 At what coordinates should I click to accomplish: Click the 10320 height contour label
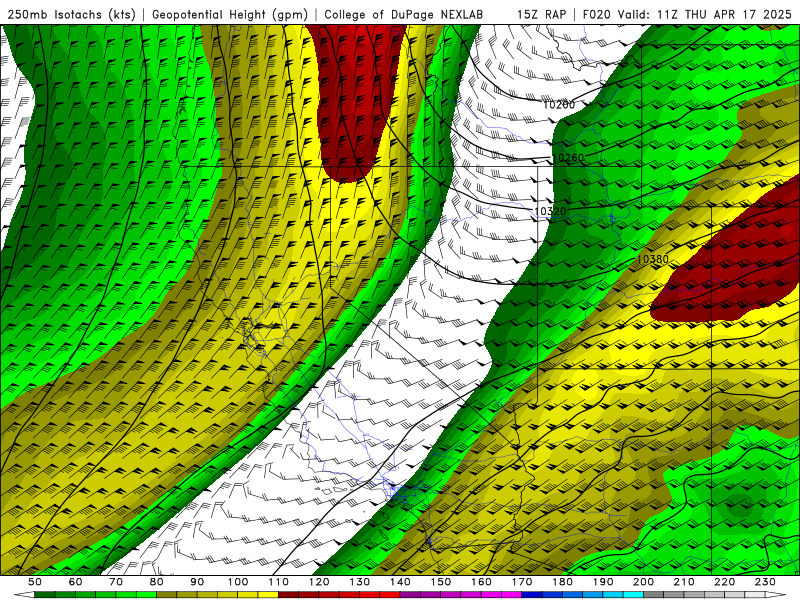point(550,211)
